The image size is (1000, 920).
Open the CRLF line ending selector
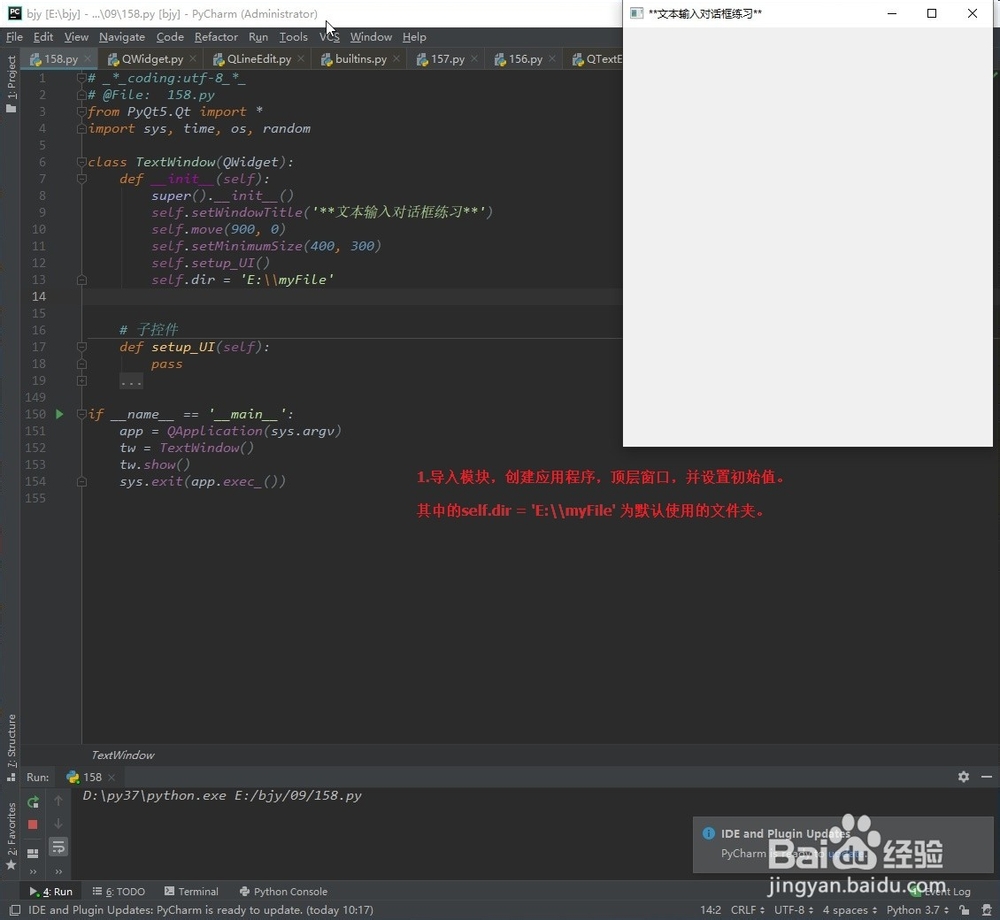click(746, 910)
